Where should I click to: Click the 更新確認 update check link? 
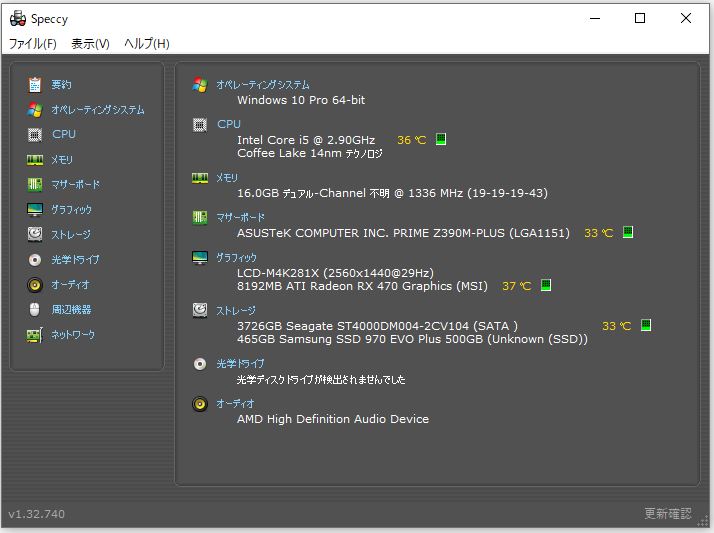[x=668, y=513]
